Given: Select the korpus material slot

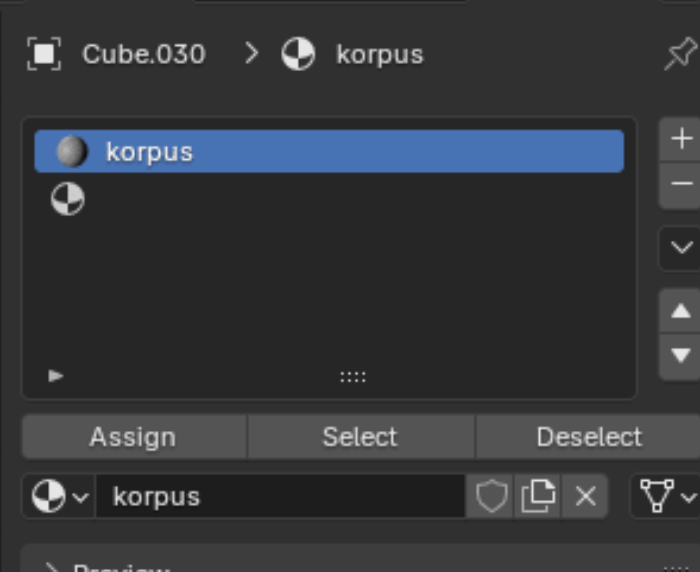Looking at the screenshot, I should [x=328, y=152].
